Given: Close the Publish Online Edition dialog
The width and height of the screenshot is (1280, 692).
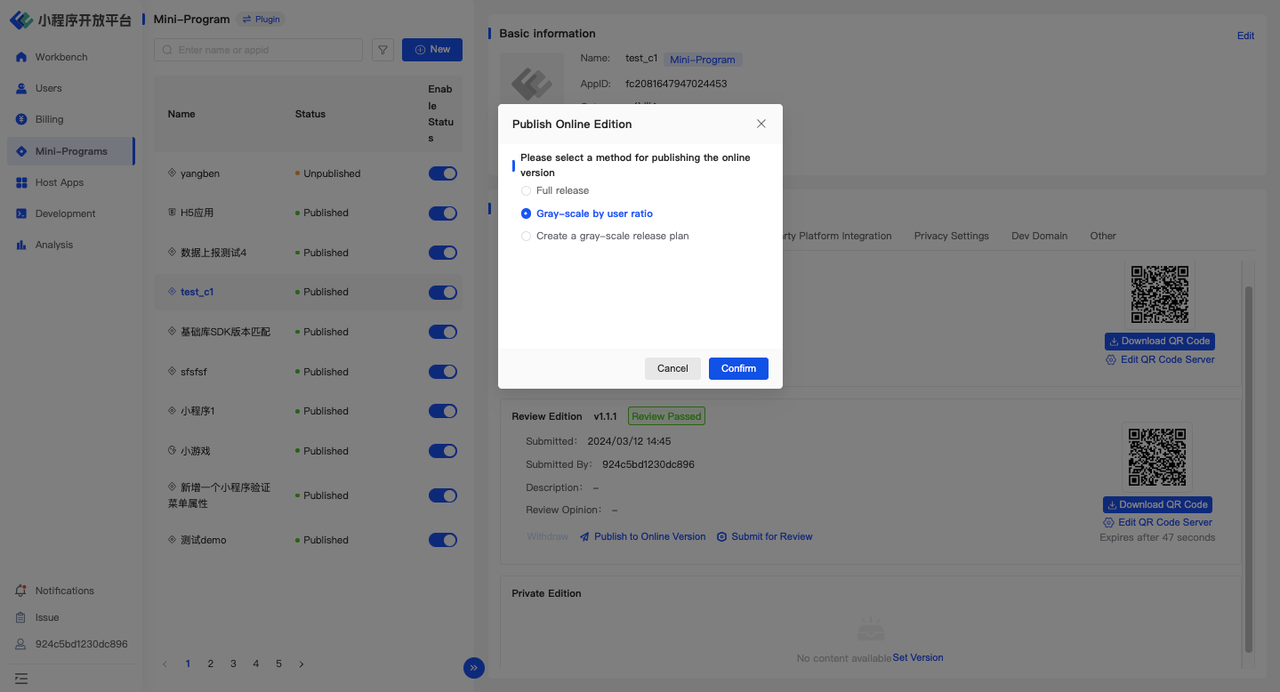Looking at the screenshot, I should pyautogui.click(x=761, y=124).
